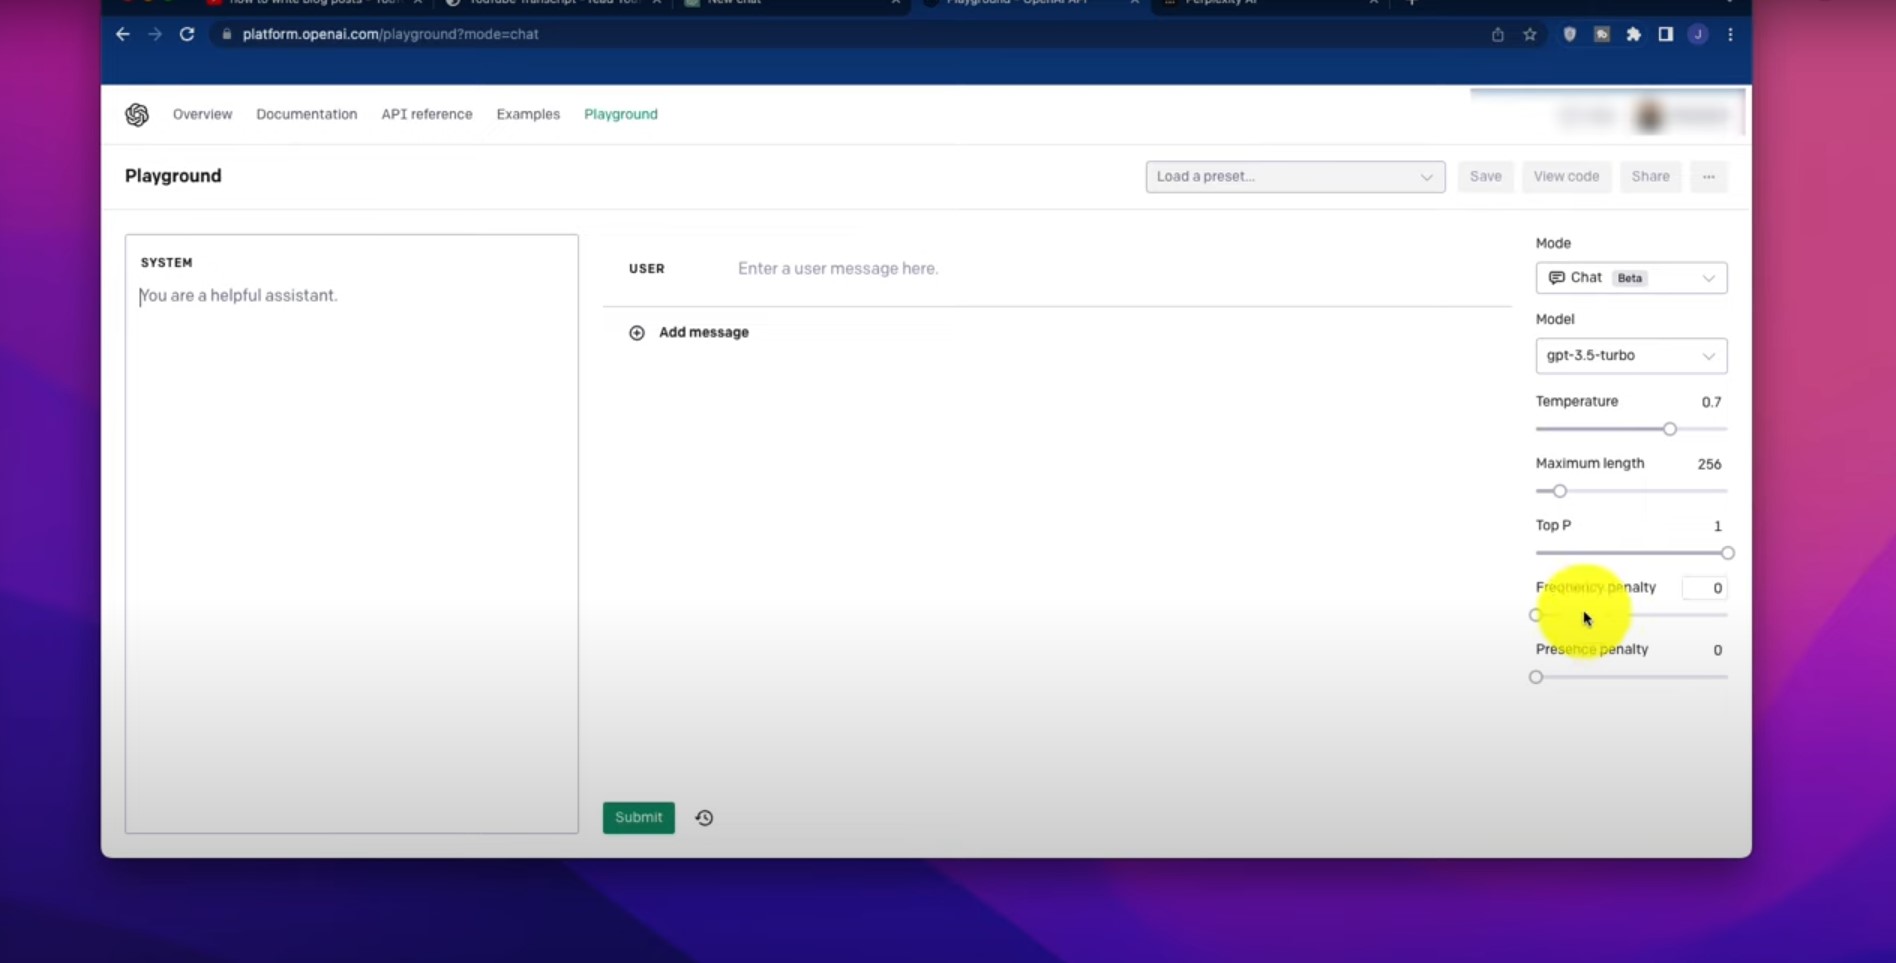Expand the Load a preset dropdown
The image size is (1896, 963).
point(1295,177)
